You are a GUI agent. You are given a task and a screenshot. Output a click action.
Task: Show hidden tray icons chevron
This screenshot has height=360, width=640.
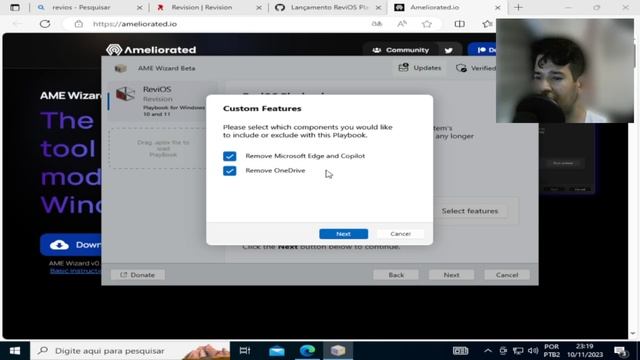[x=488, y=351]
